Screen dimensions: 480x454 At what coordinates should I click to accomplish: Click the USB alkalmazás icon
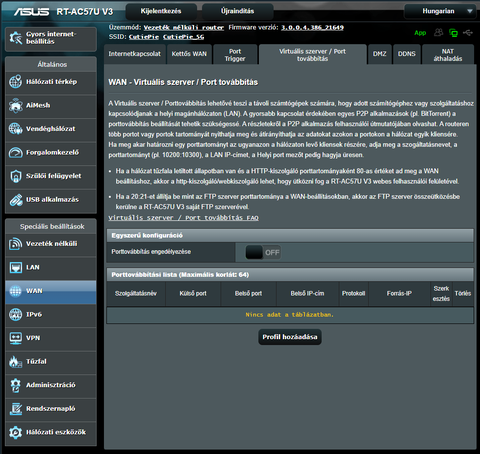[x=15, y=200]
